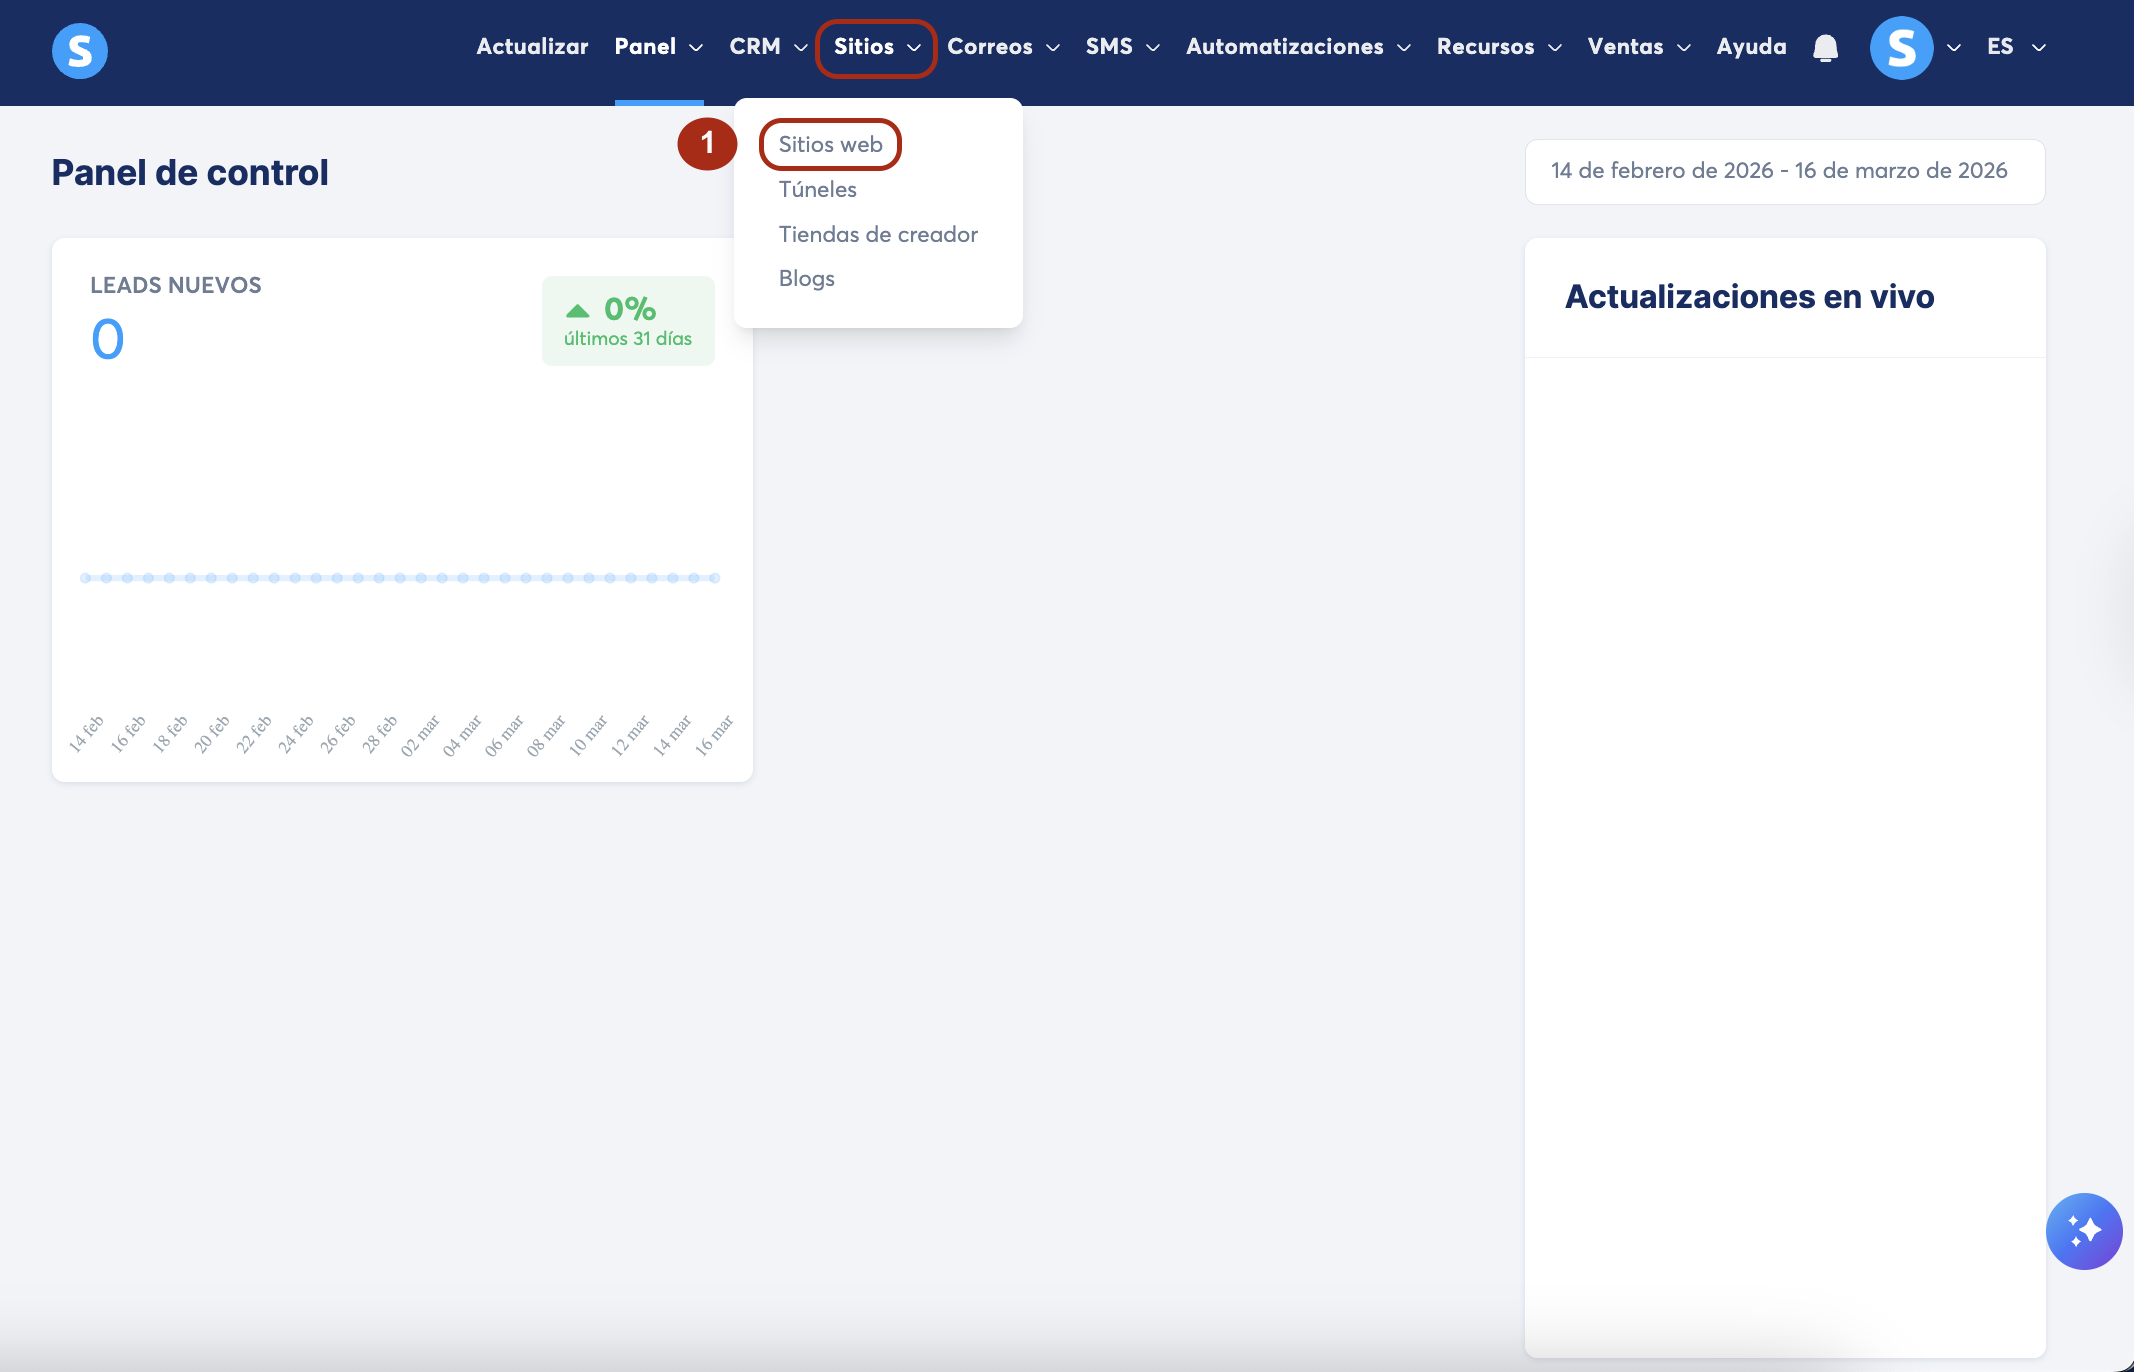Image resolution: width=2134 pixels, height=1372 pixels.
Task: Choose Túneles in the Sitios menu
Action: pyautogui.click(x=817, y=190)
